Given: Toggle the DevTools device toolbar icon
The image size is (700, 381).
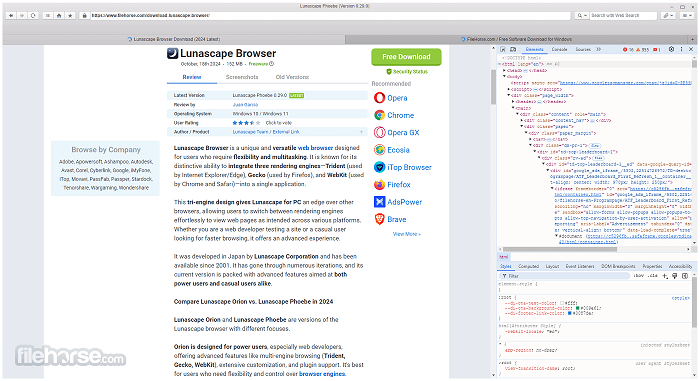Looking at the screenshot, I should pos(513,50).
